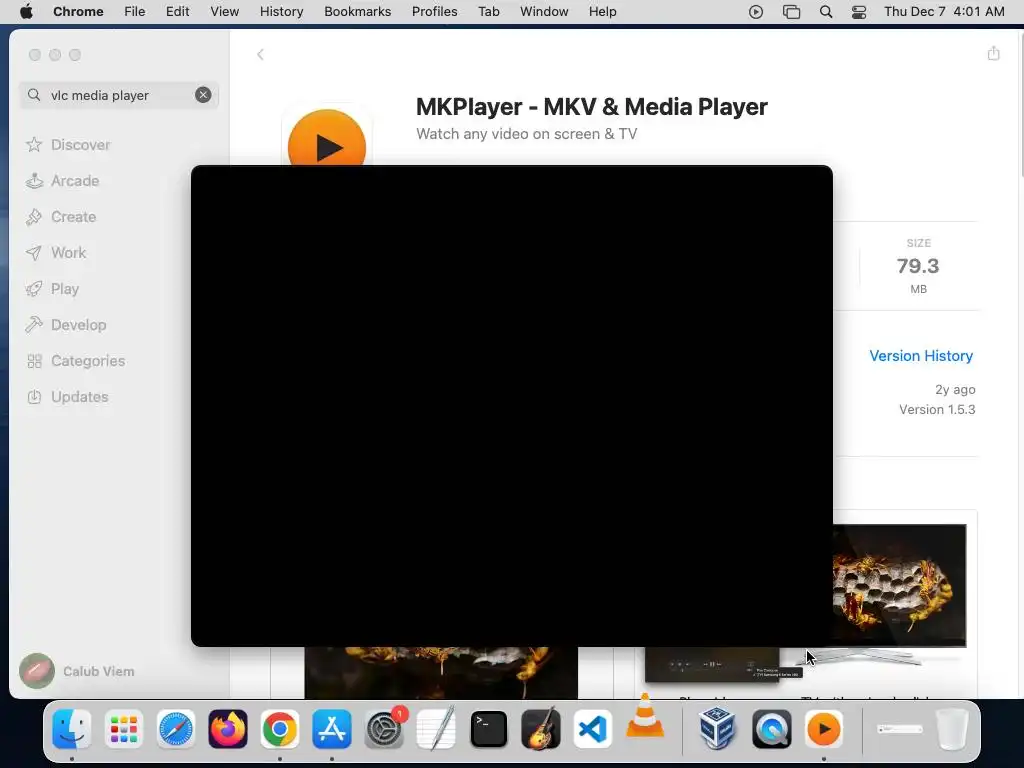This screenshot has width=1024, height=768.
Task: Open the Apple menu
Action: [x=26, y=12]
